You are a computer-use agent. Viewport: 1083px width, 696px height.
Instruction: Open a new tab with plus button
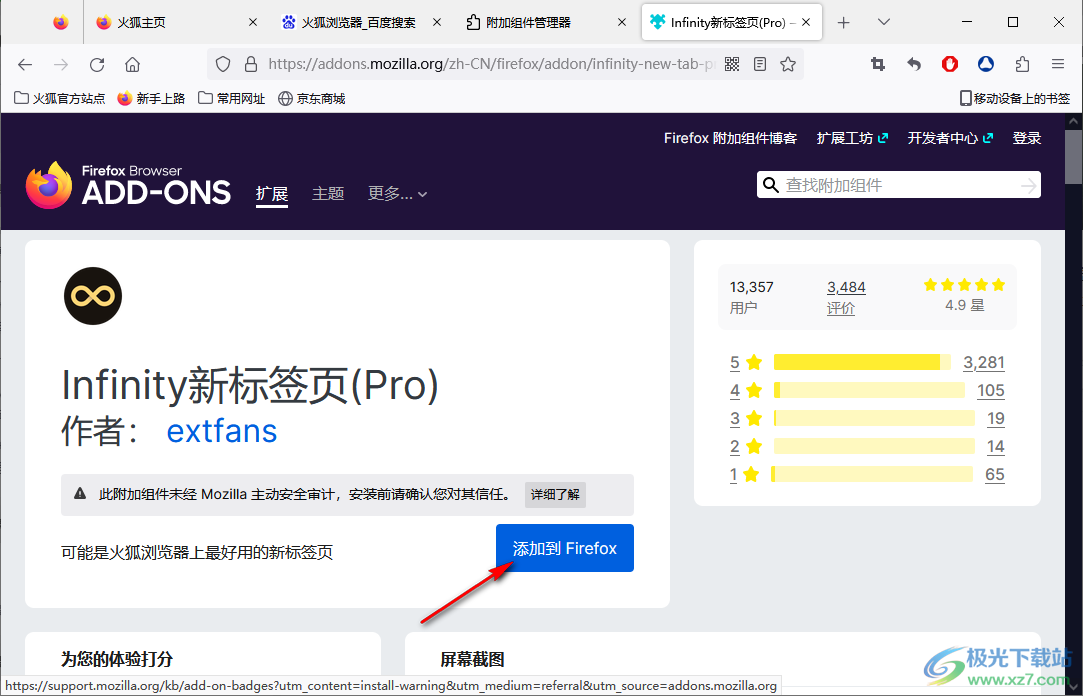[x=843, y=23]
